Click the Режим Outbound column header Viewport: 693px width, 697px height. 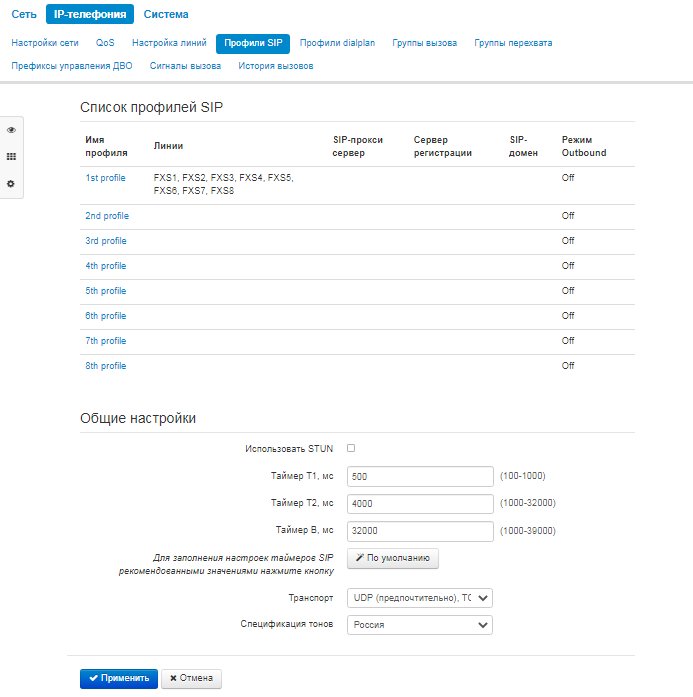point(584,146)
